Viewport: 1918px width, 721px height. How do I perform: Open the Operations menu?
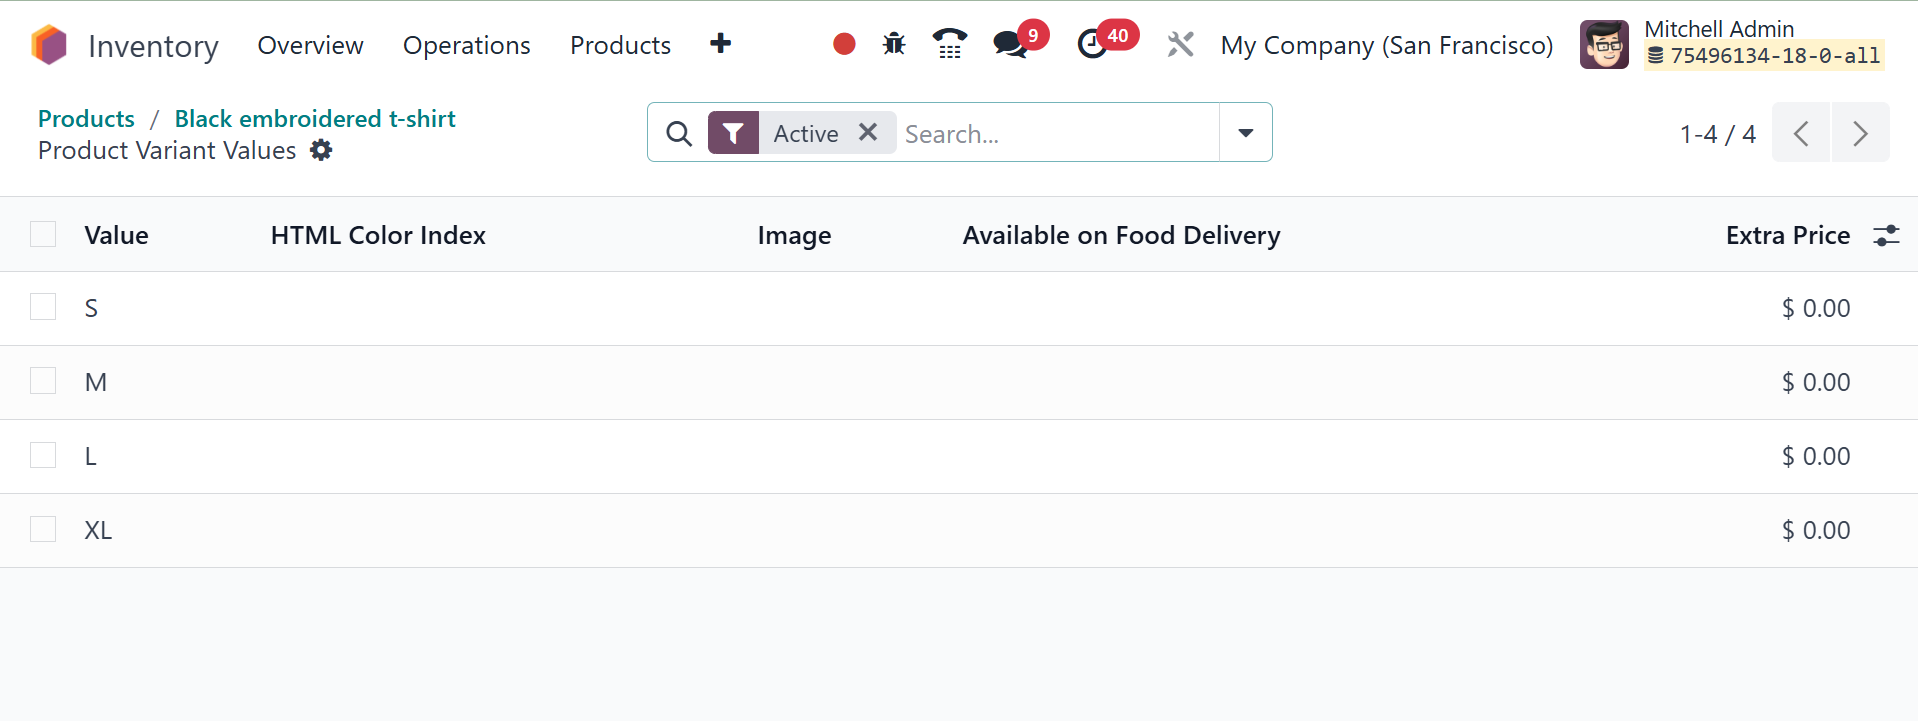click(466, 45)
